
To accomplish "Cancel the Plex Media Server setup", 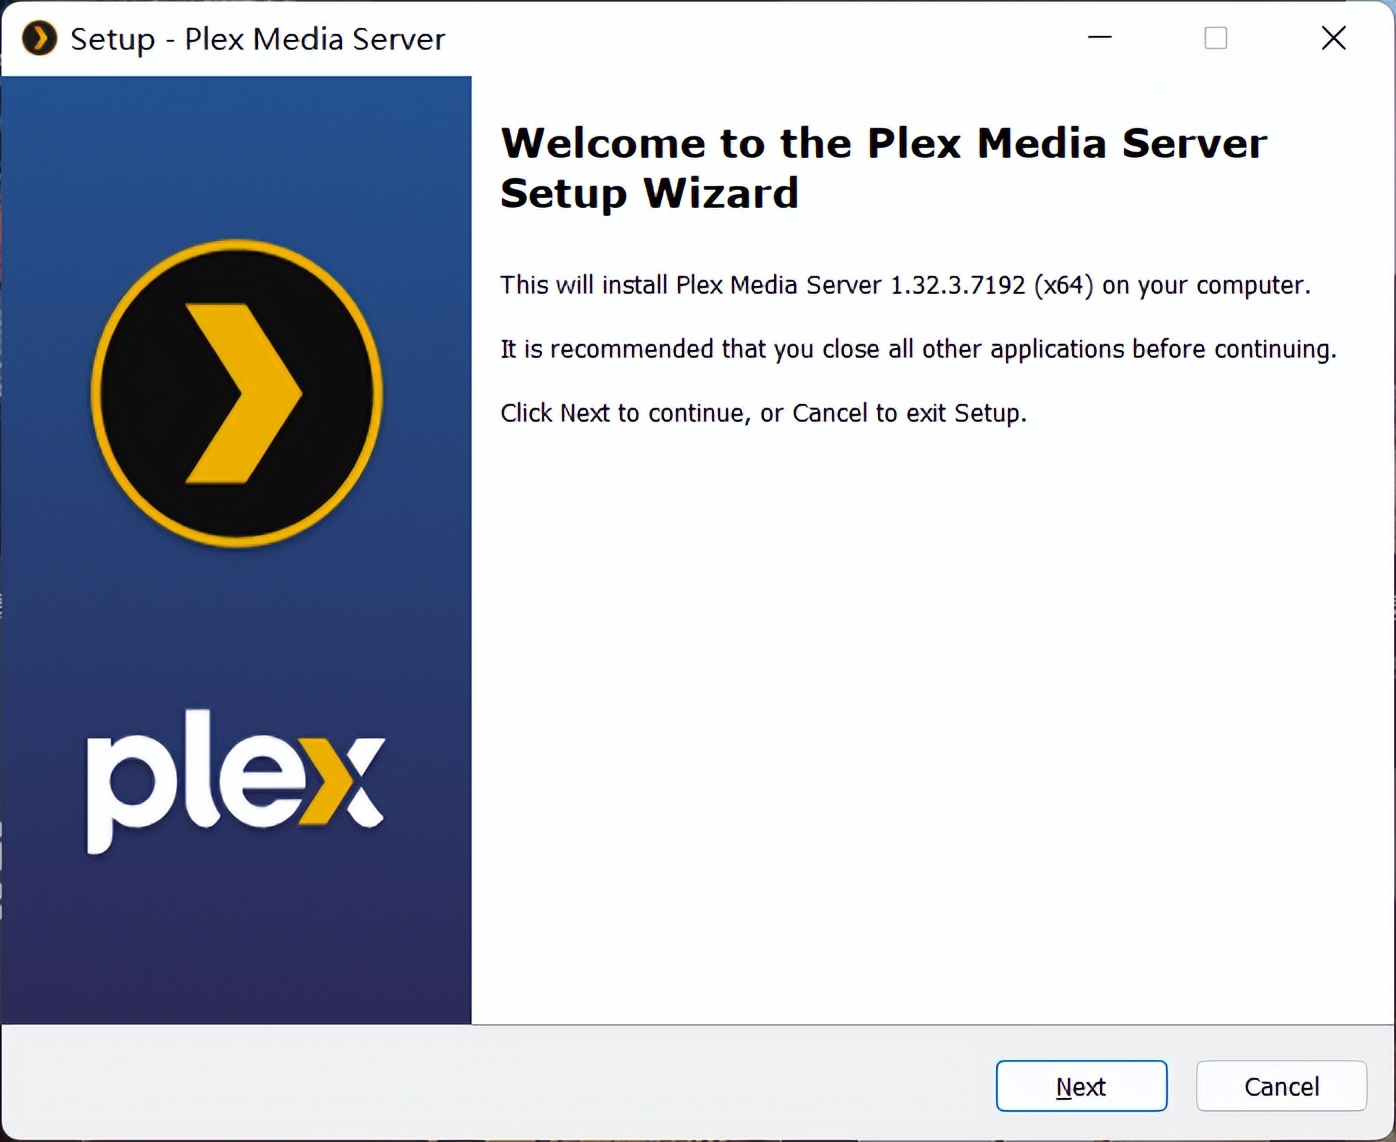I will 1281,1086.
